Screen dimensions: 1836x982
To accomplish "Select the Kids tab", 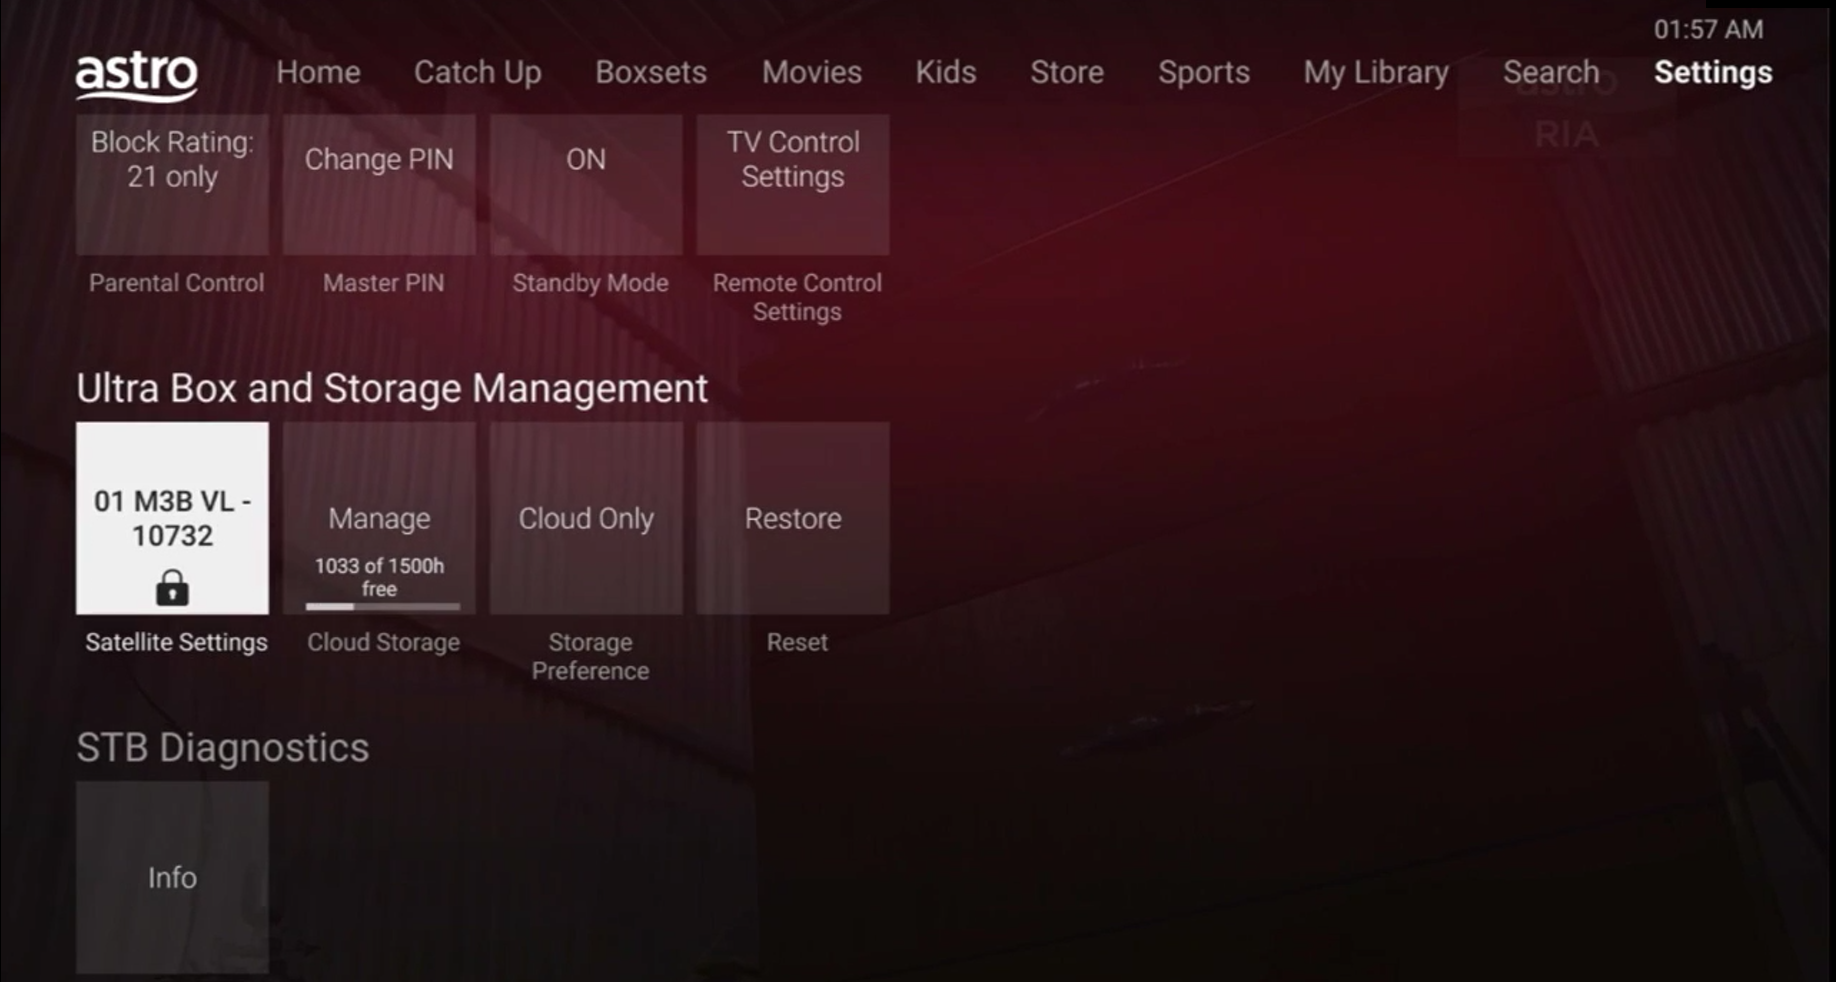I will point(945,72).
